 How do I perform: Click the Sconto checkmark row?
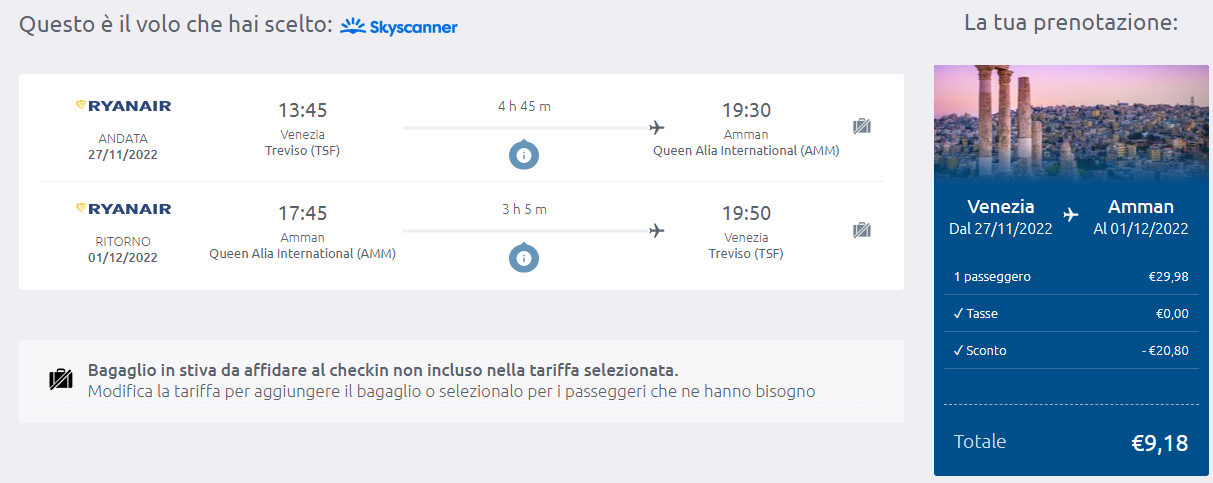point(1071,351)
